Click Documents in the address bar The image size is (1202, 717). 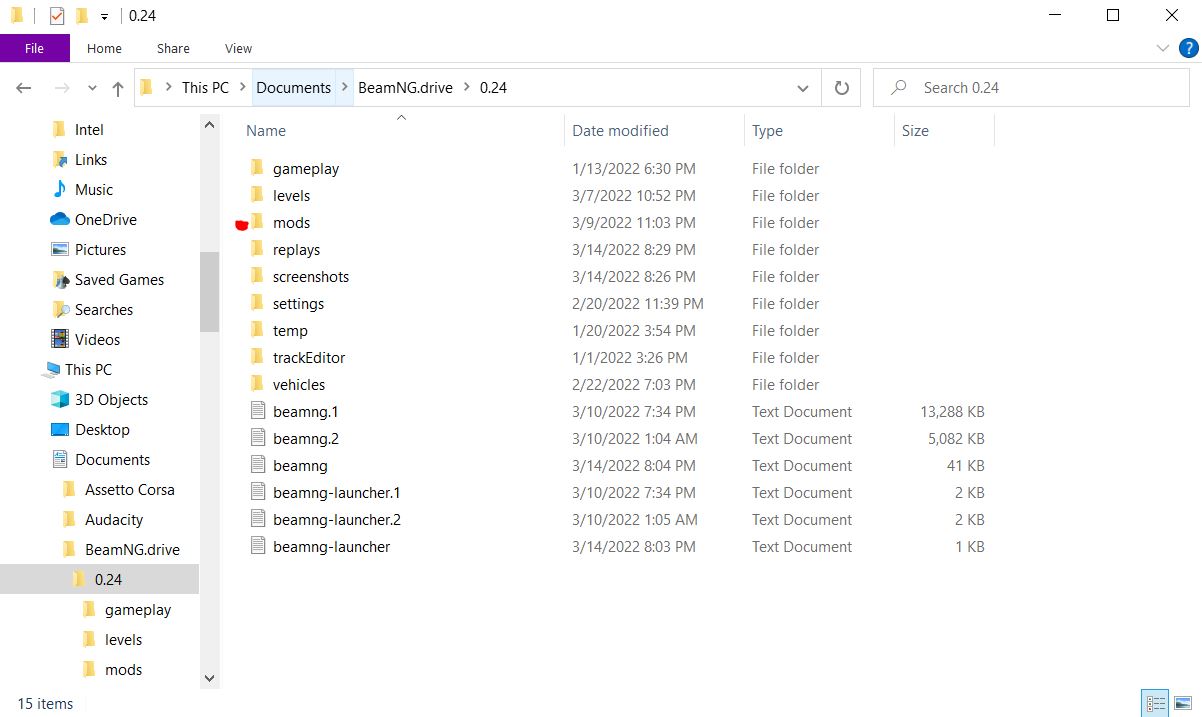[293, 88]
